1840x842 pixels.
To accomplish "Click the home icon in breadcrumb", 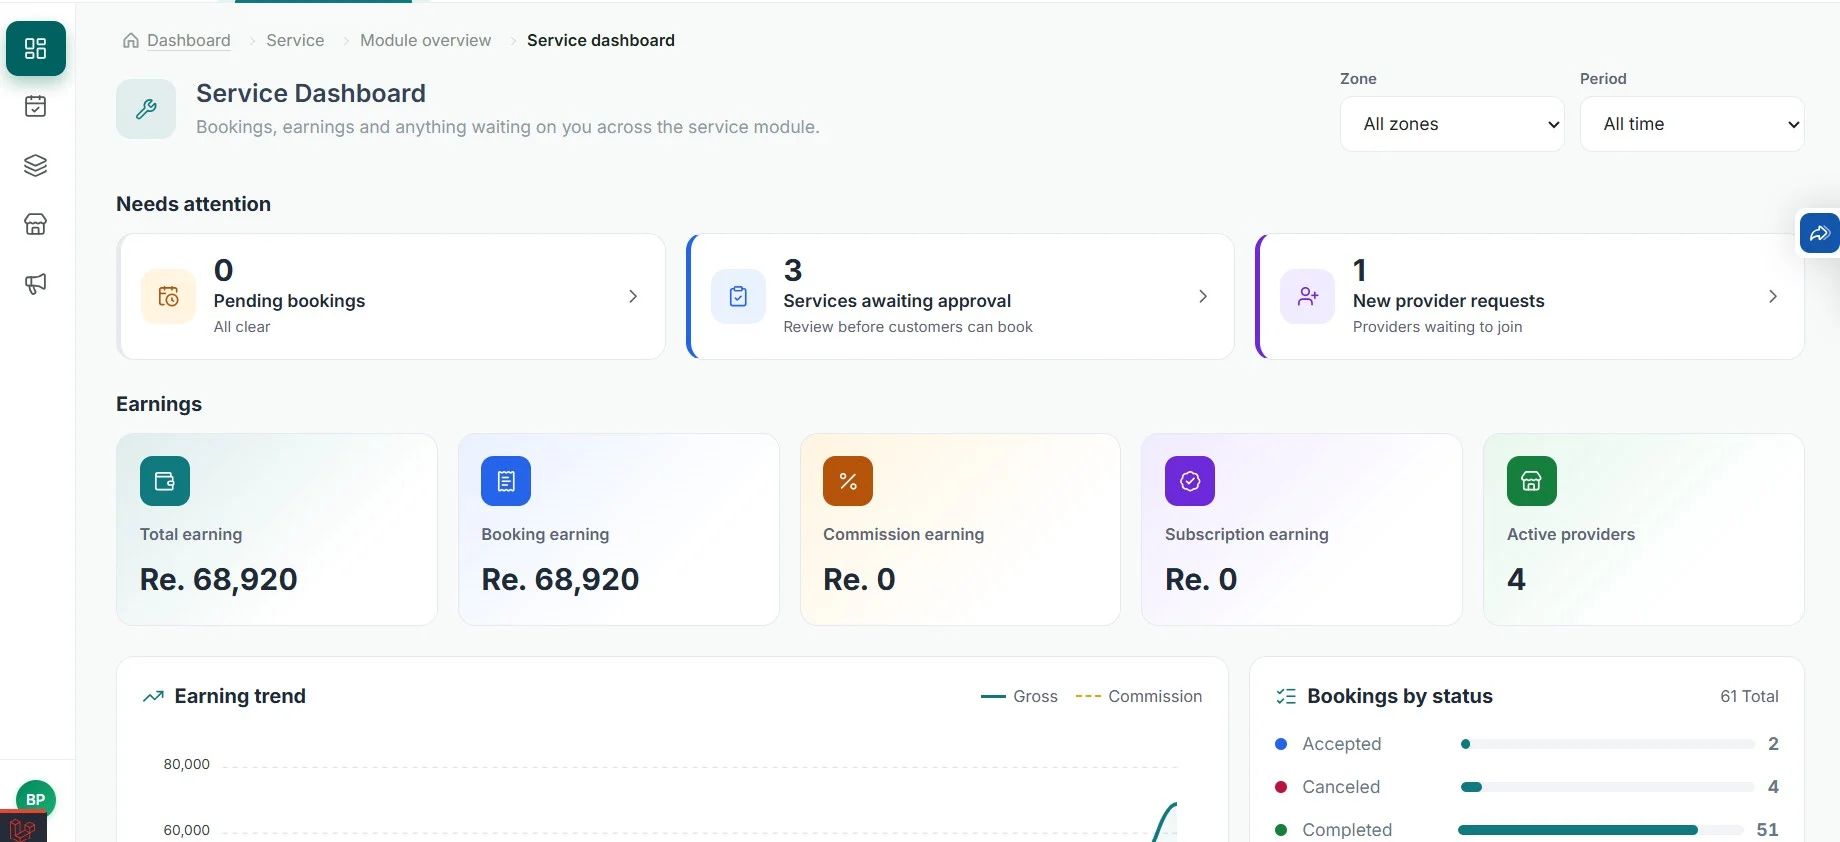I will [x=131, y=40].
